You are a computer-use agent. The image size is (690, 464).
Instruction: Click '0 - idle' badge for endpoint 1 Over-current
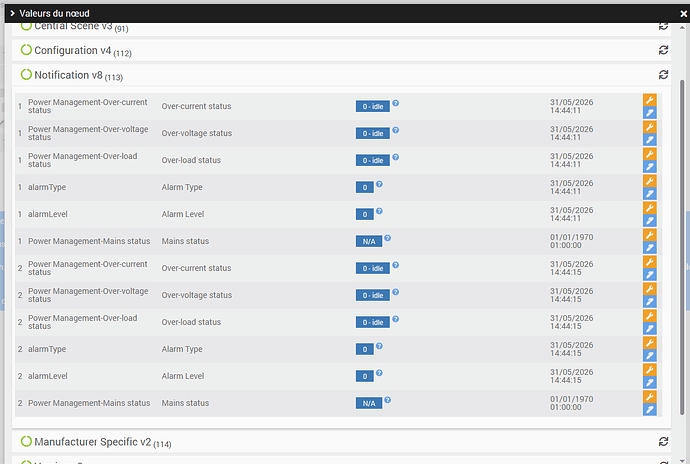coord(373,107)
